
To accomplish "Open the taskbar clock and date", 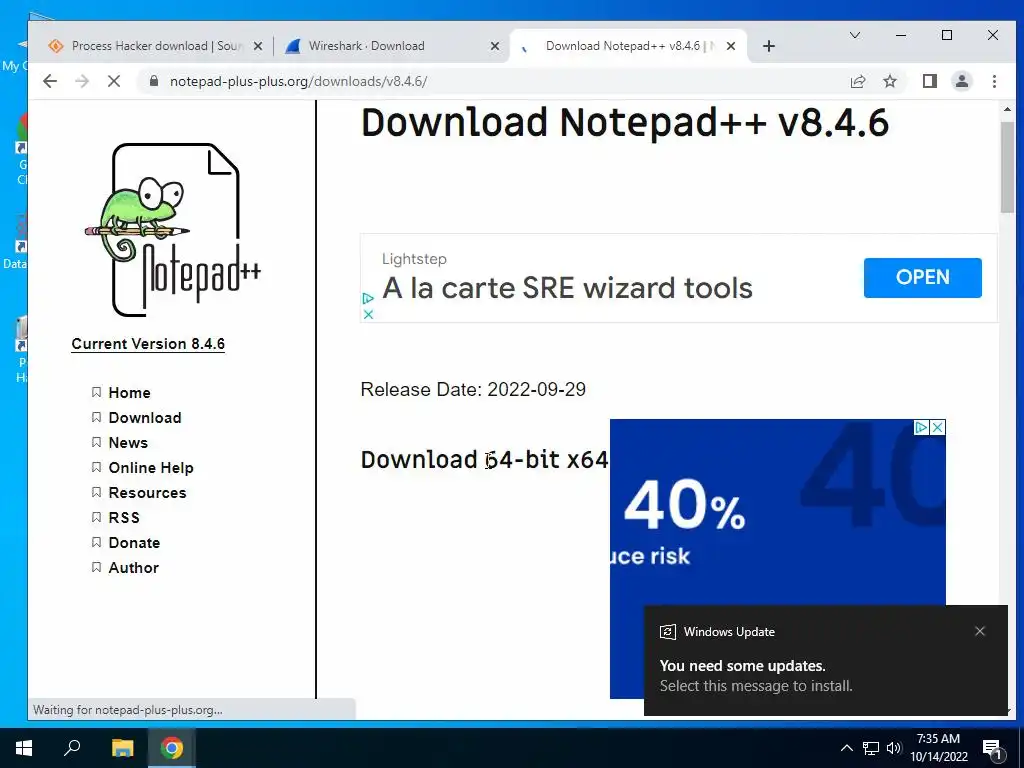I will pos(938,748).
